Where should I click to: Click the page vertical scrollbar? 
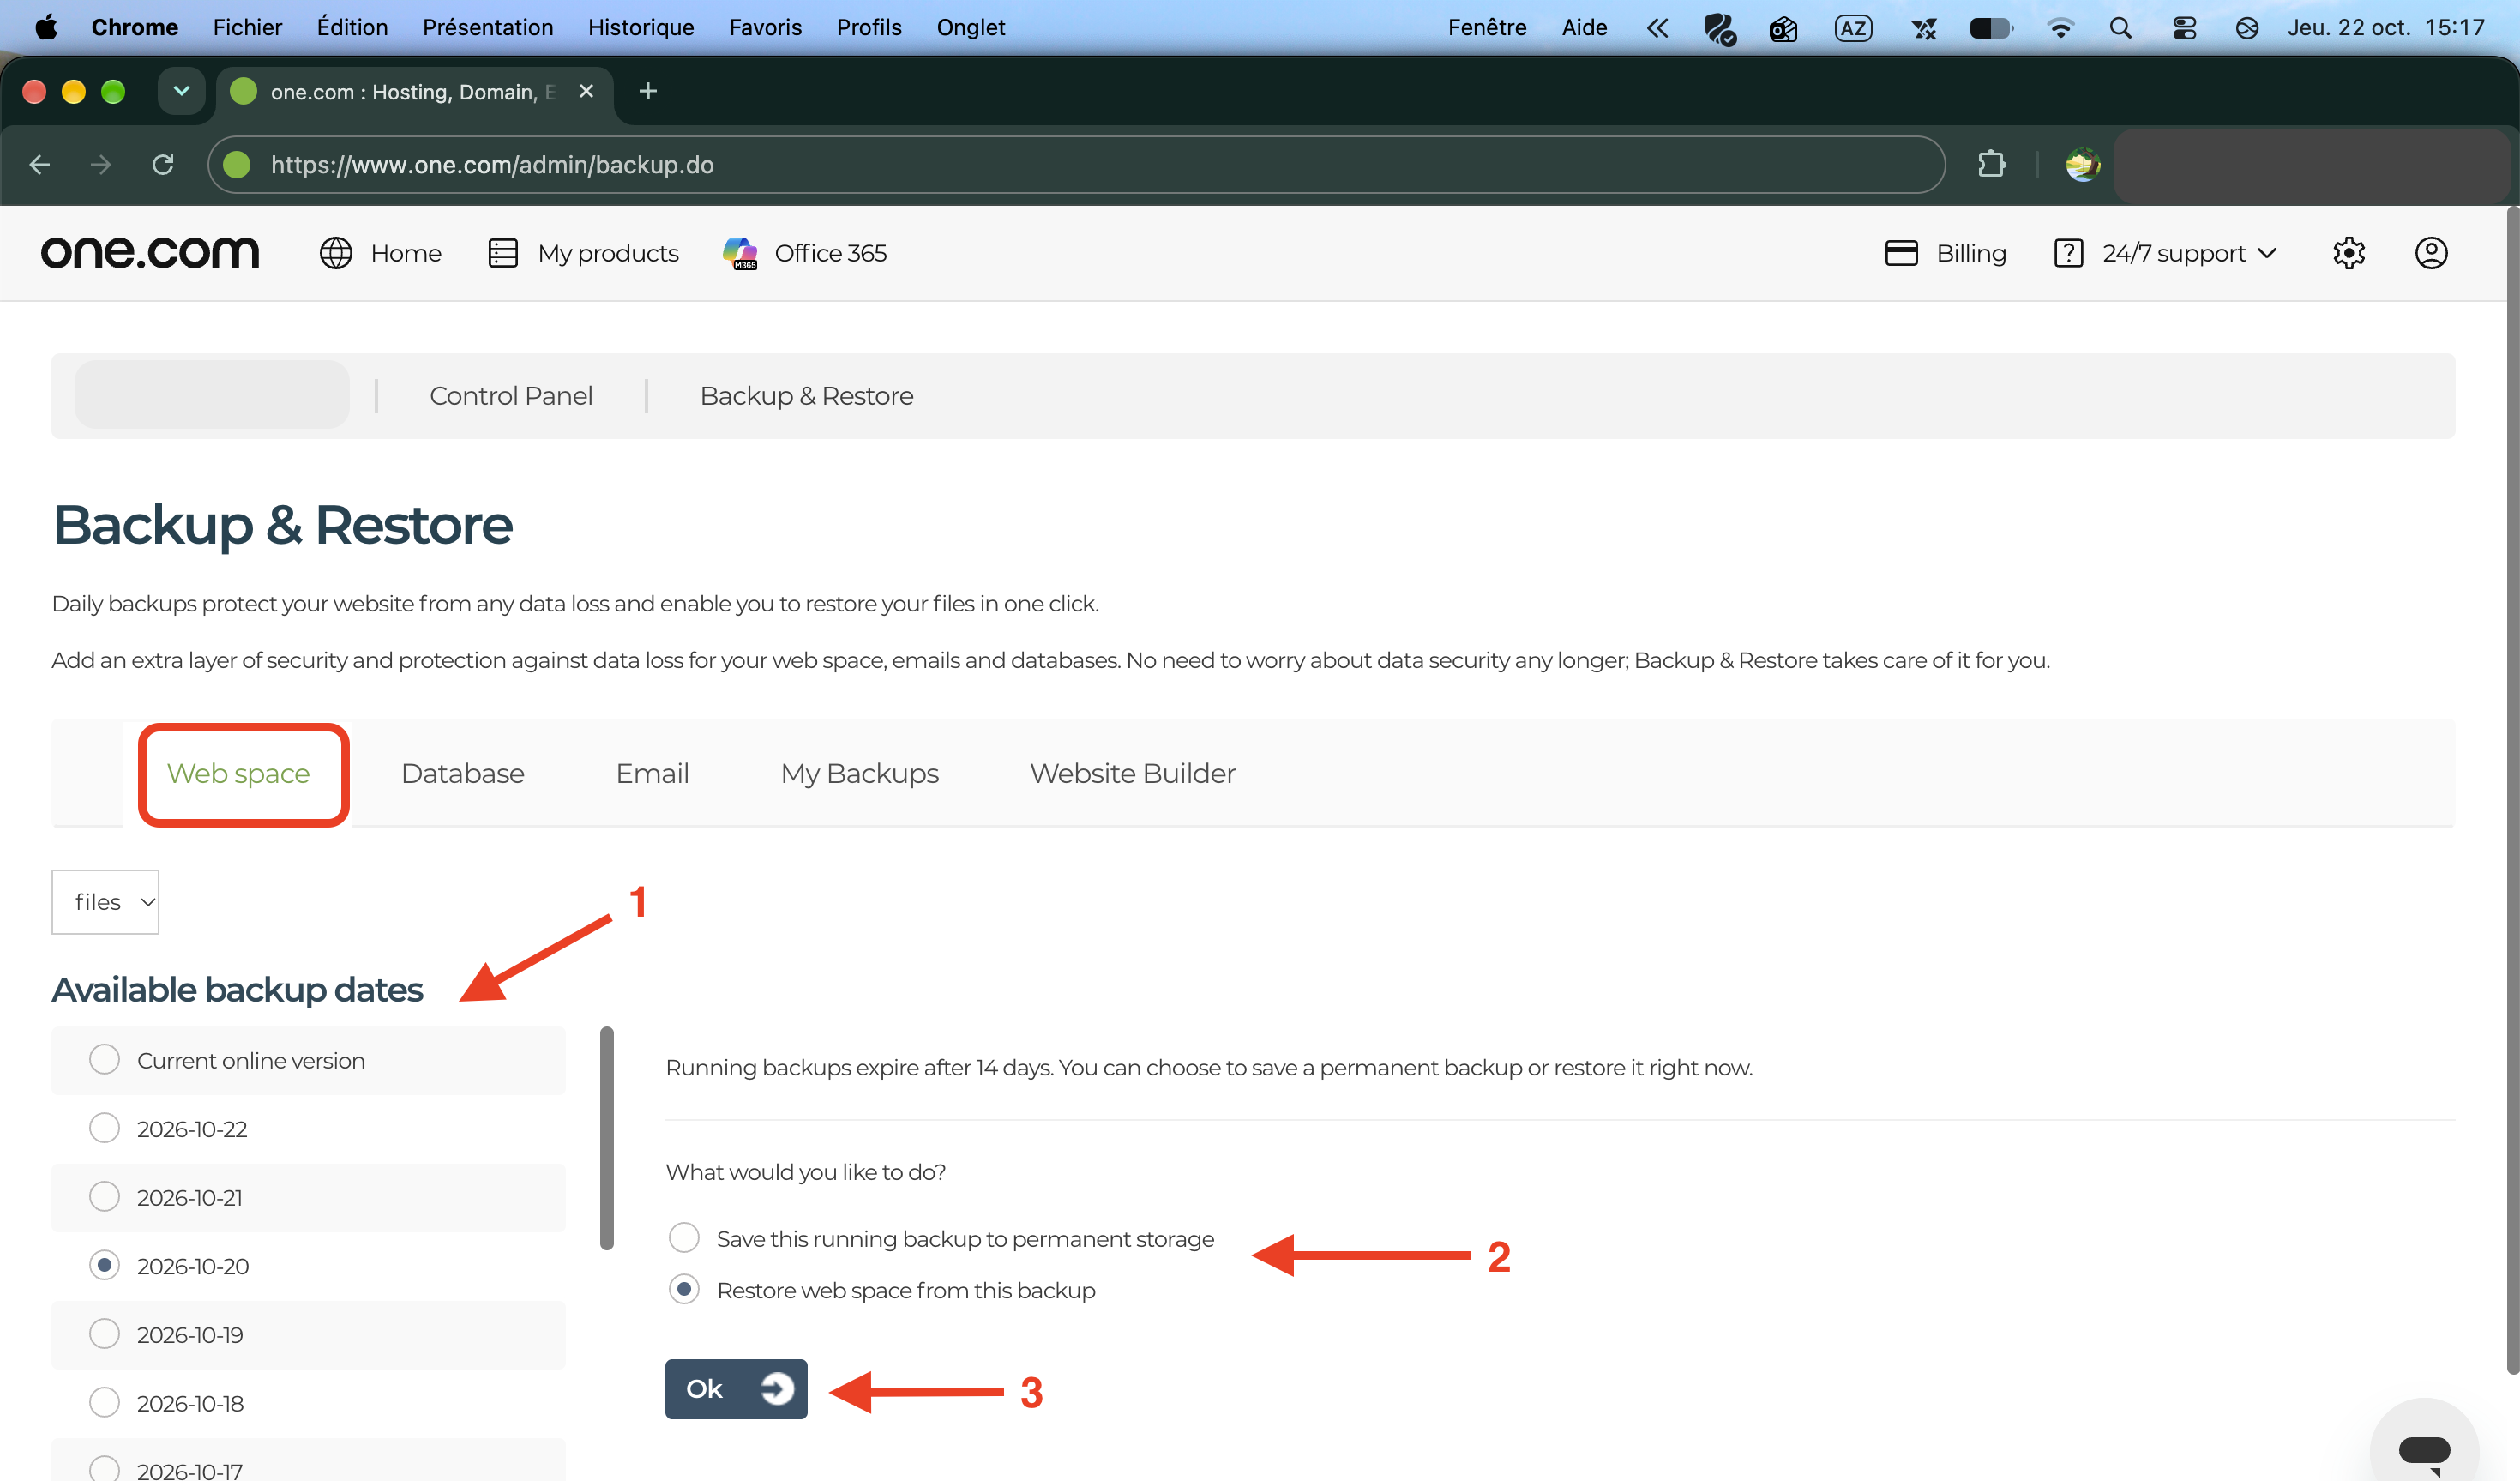(2513, 790)
